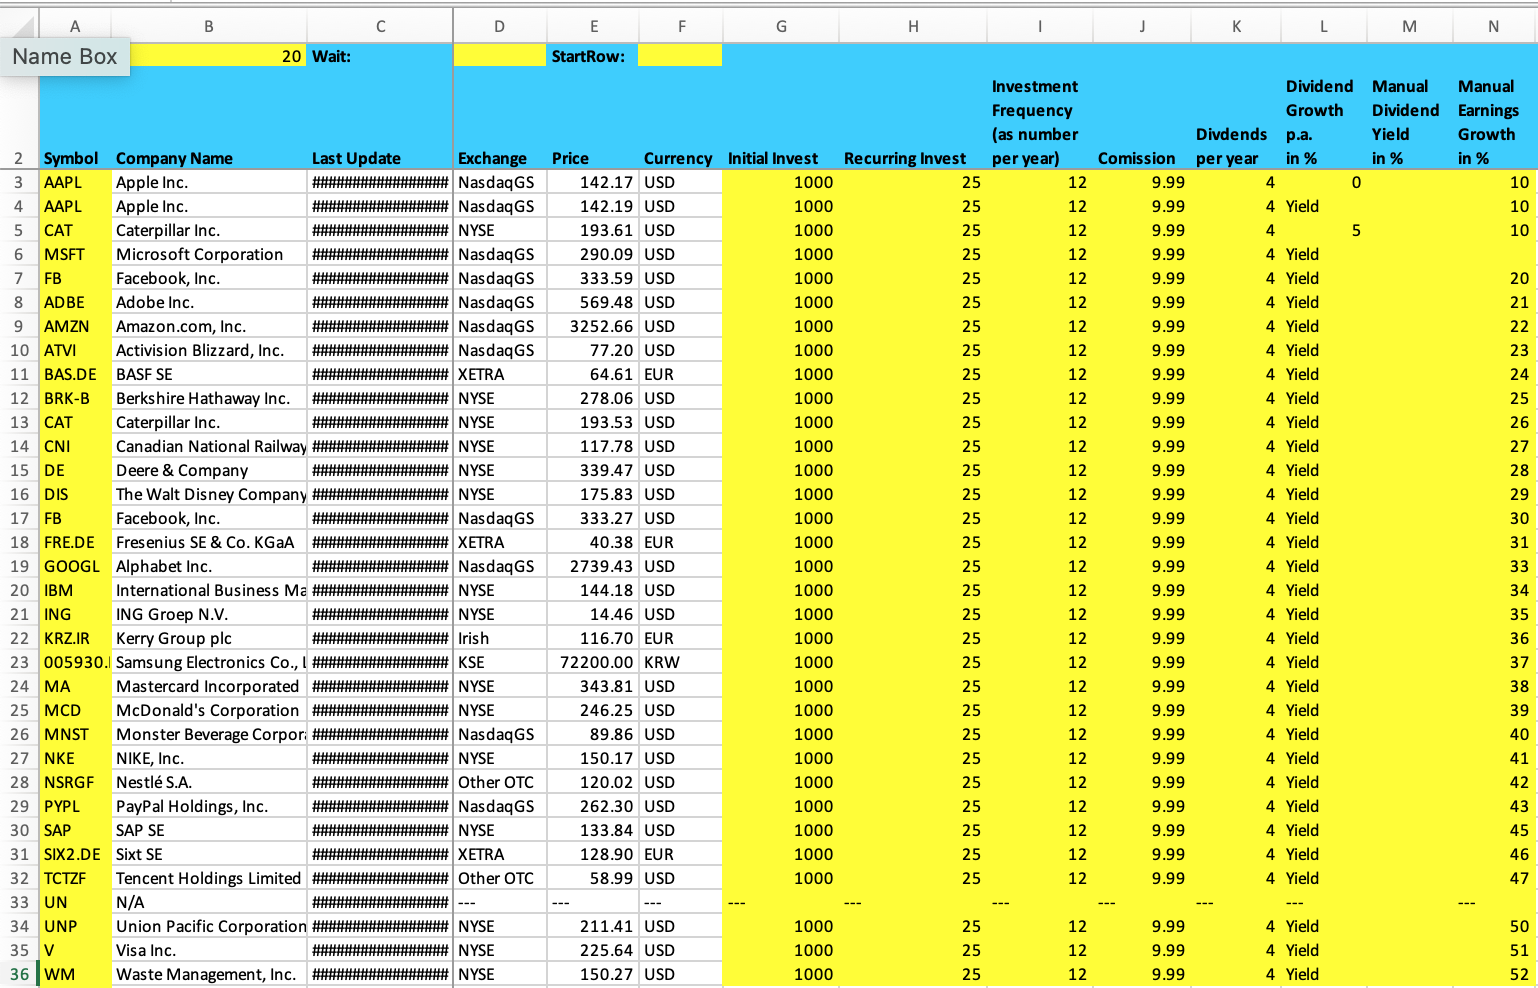The width and height of the screenshot is (1538, 988).
Task: Click the 'Union Pacific Corporation' cell
Action: (209, 926)
